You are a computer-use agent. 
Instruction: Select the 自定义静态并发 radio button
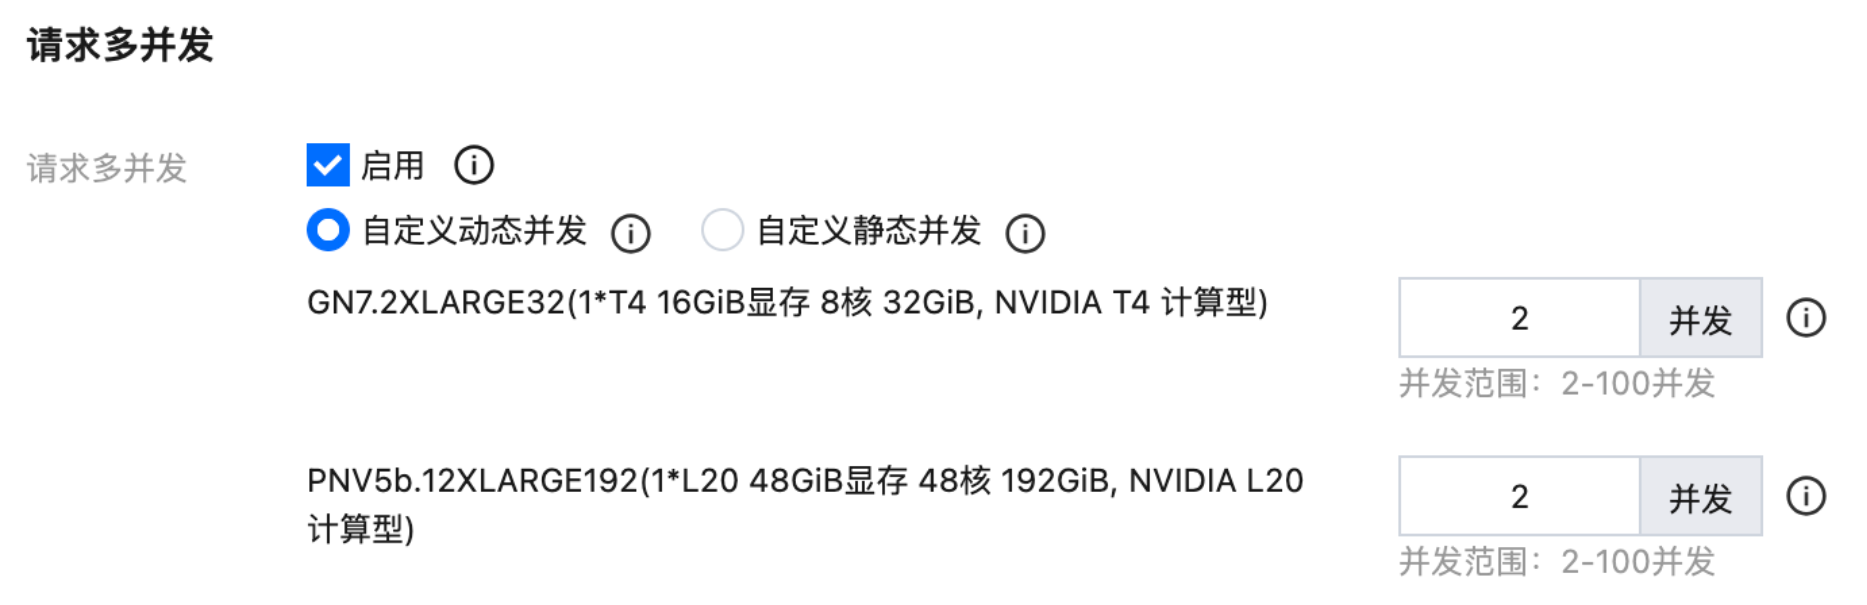(x=722, y=230)
